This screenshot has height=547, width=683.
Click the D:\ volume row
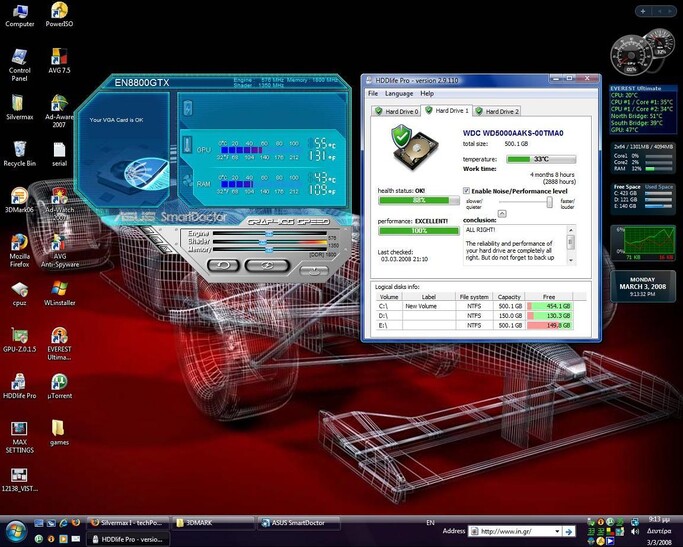(x=475, y=316)
